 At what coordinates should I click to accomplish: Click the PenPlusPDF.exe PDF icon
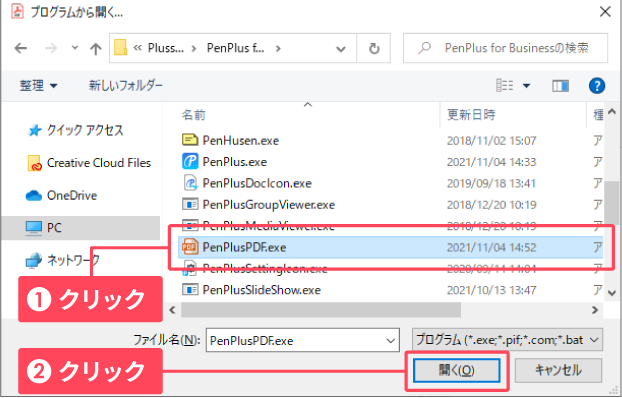[190, 247]
